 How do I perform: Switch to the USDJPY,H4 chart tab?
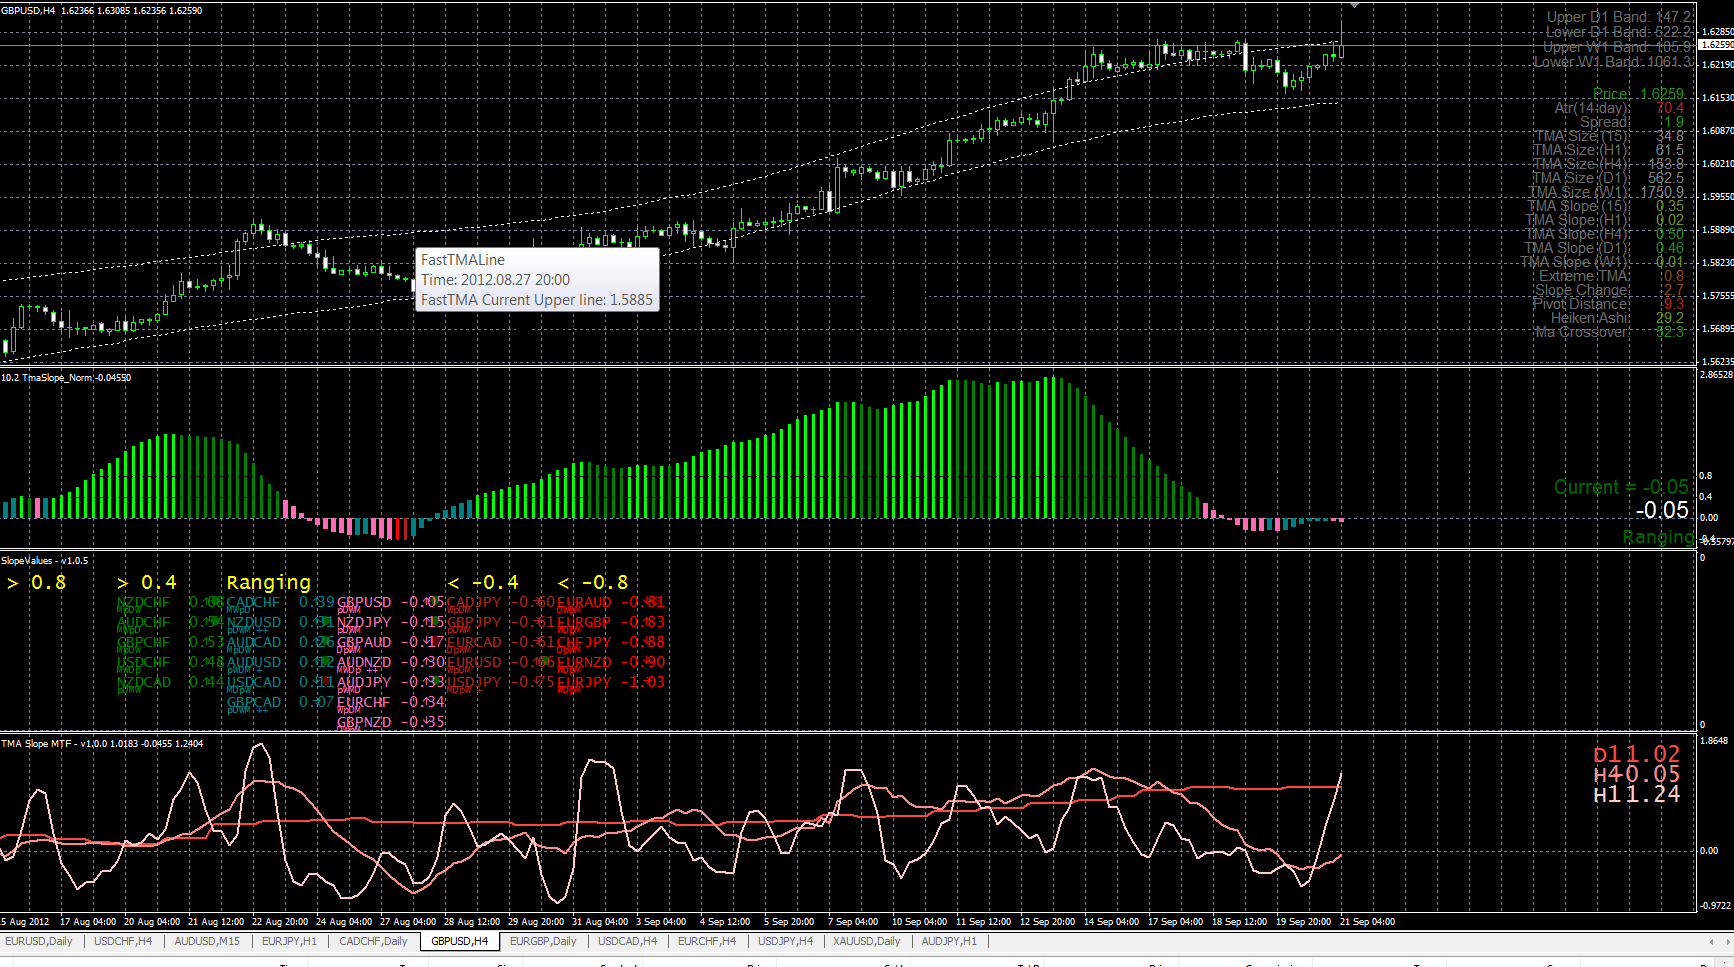(x=786, y=941)
